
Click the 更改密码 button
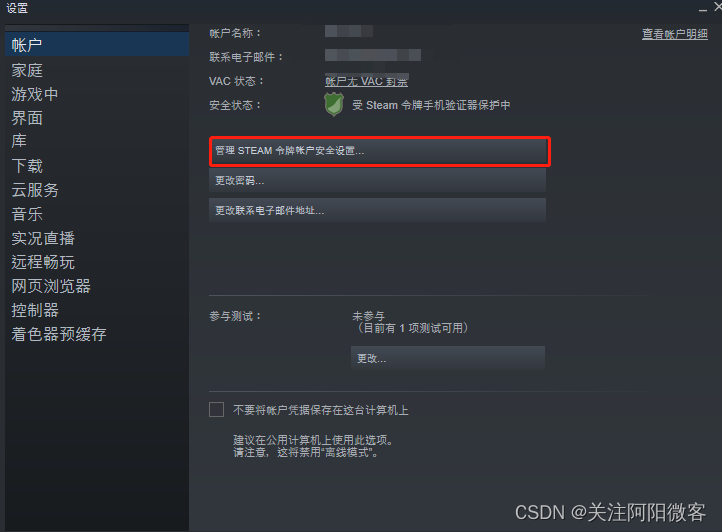[x=377, y=181]
